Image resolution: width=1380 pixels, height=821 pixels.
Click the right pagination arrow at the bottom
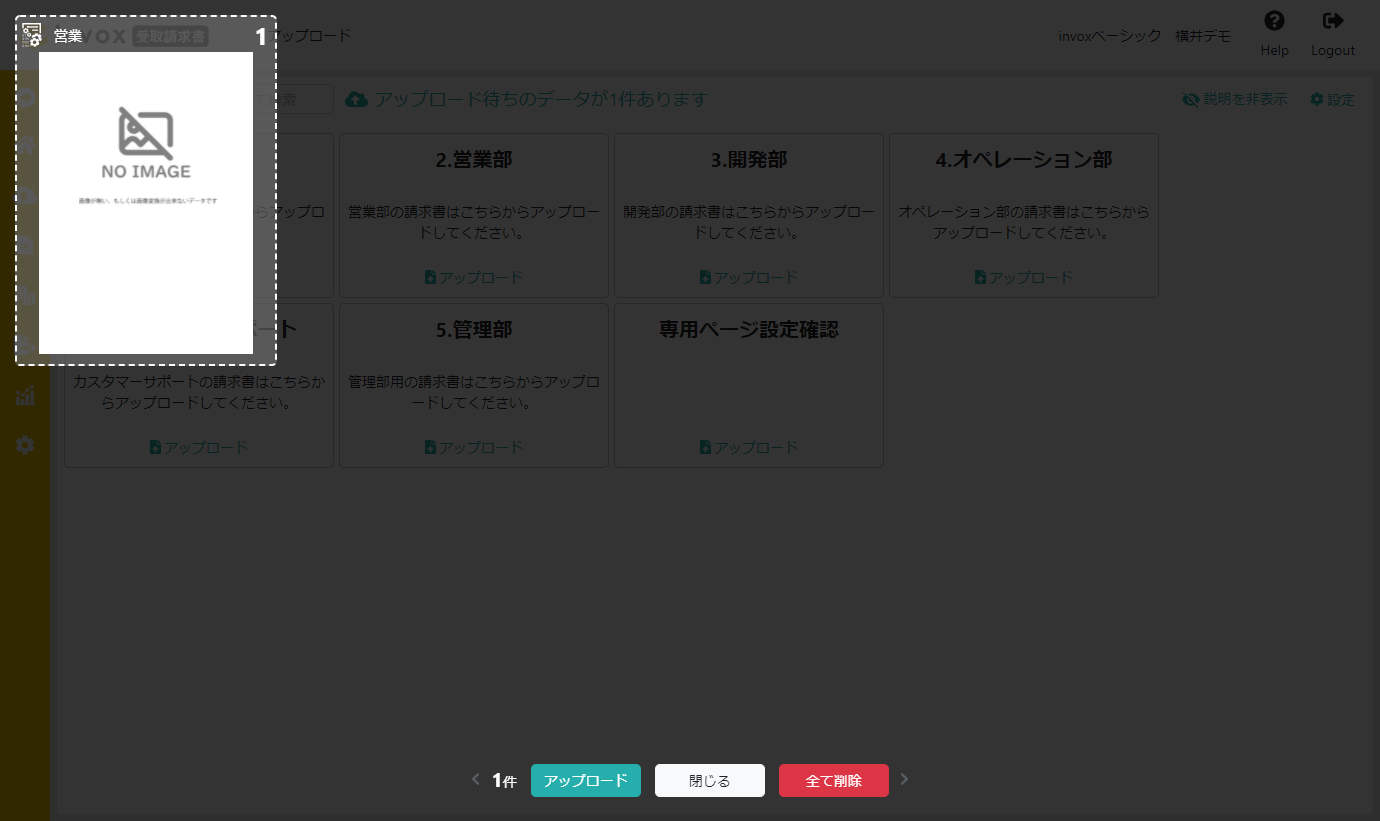point(904,779)
